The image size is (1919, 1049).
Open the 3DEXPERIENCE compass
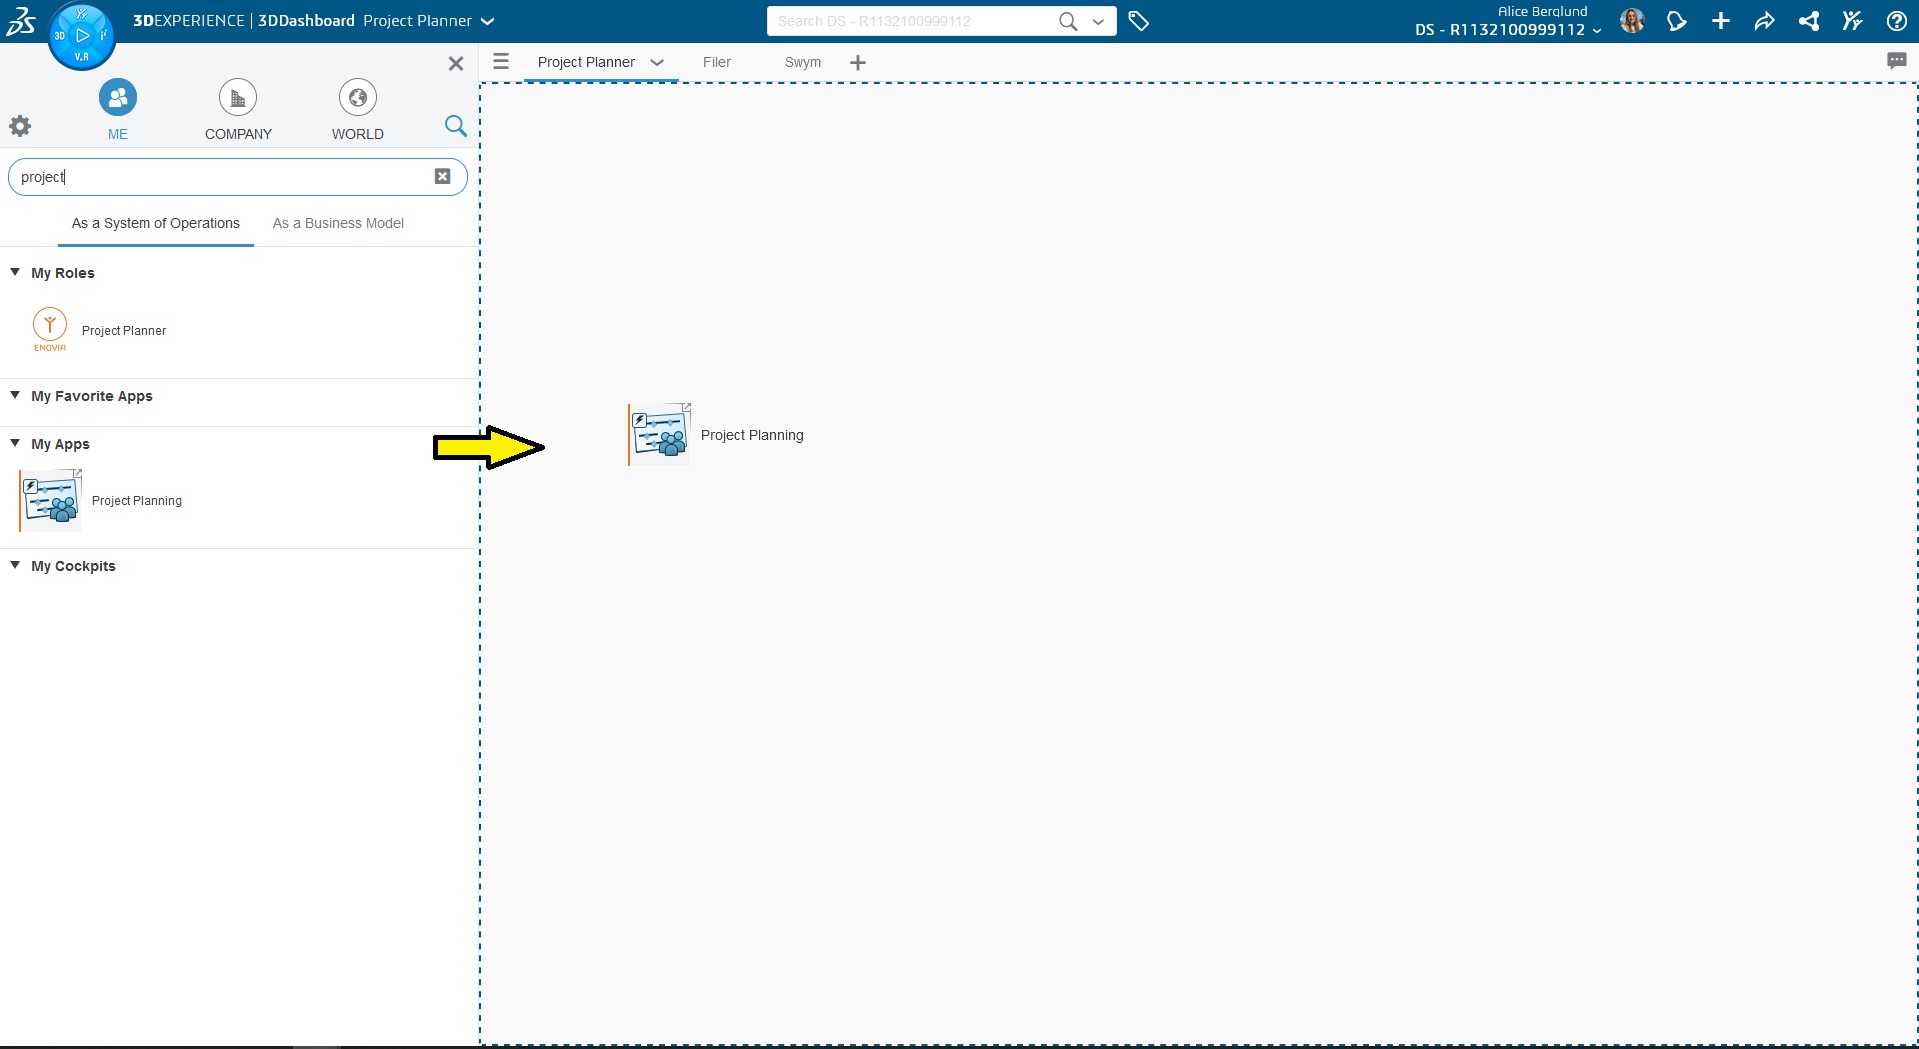click(82, 37)
